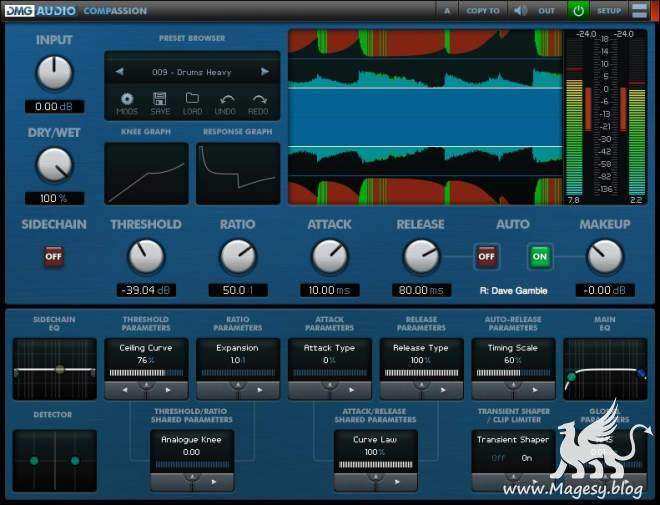Click the Release 80.00 ms value field
This screenshot has width=660, height=505.
click(x=421, y=290)
